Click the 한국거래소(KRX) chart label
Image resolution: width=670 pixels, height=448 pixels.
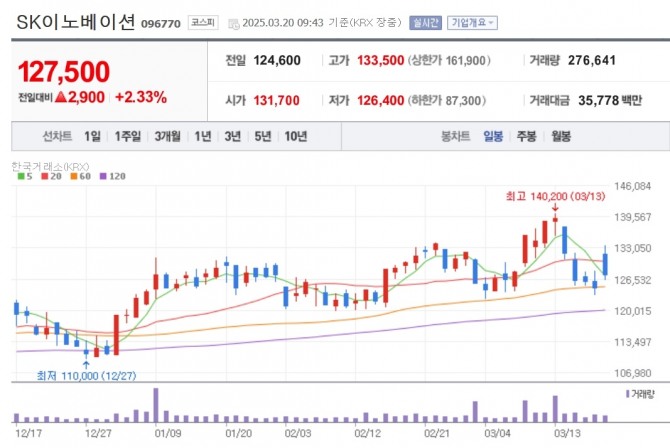click(x=50, y=166)
